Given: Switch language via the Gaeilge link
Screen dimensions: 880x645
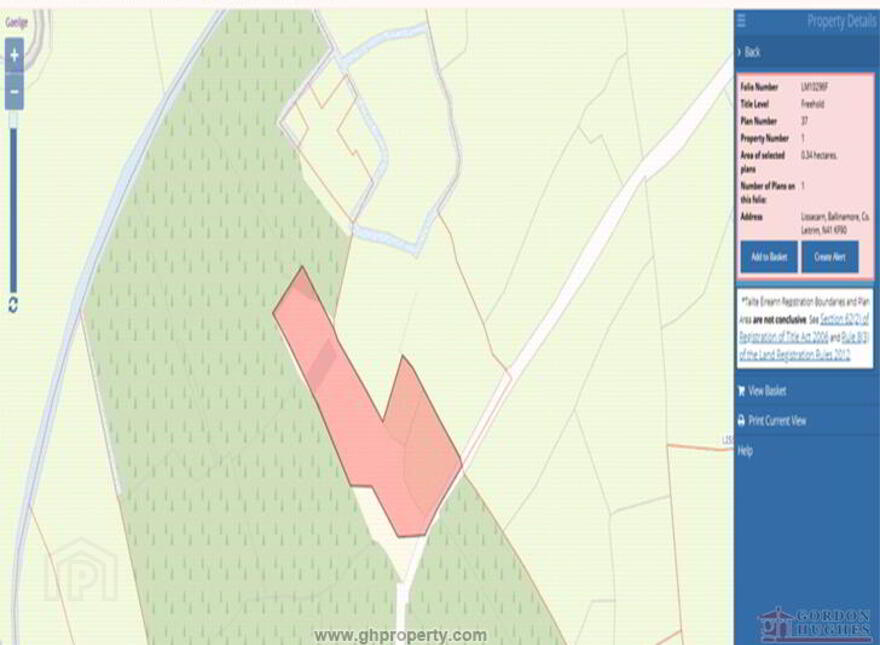Looking at the screenshot, I should click(x=16, y=23).
